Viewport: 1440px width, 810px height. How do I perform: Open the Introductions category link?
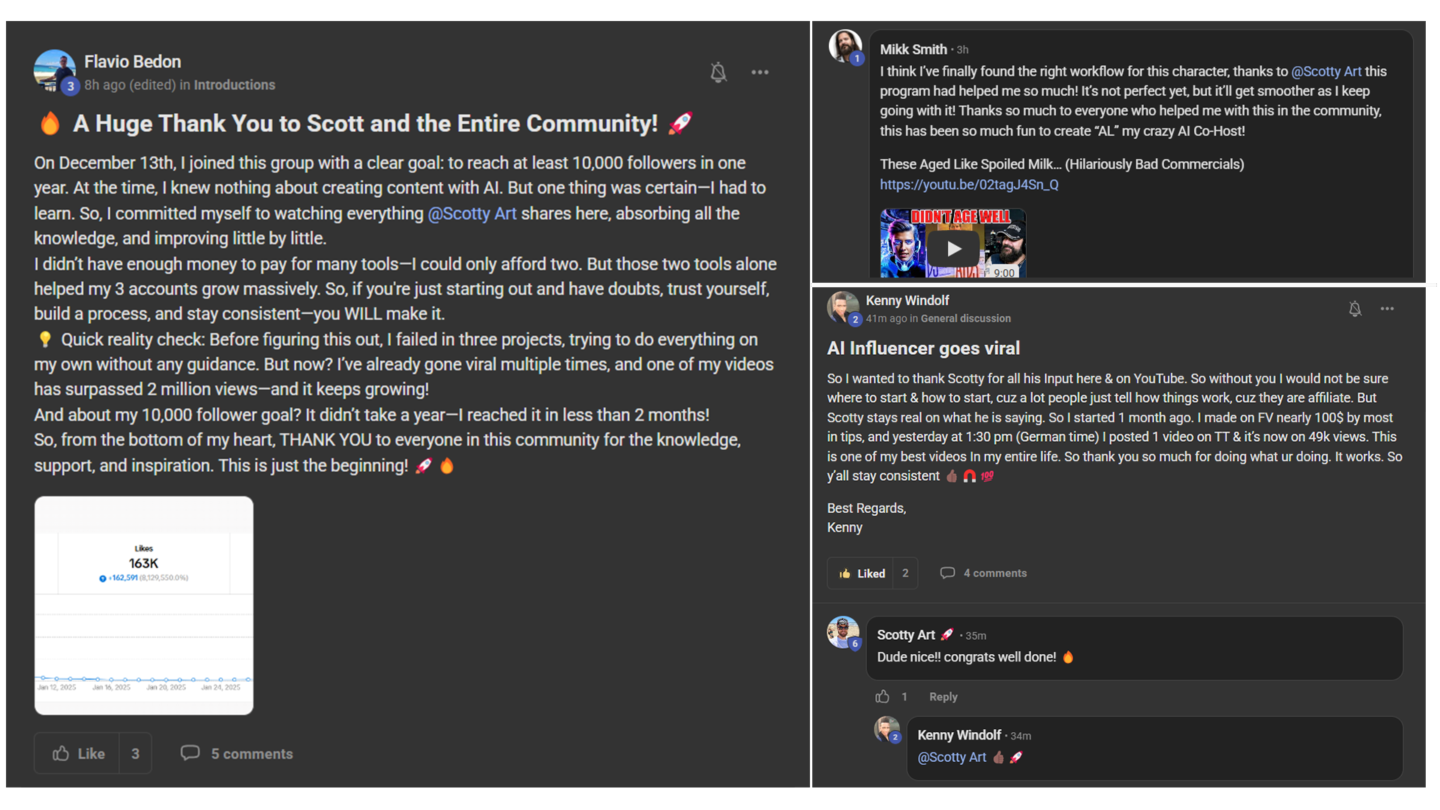[234, 85]
